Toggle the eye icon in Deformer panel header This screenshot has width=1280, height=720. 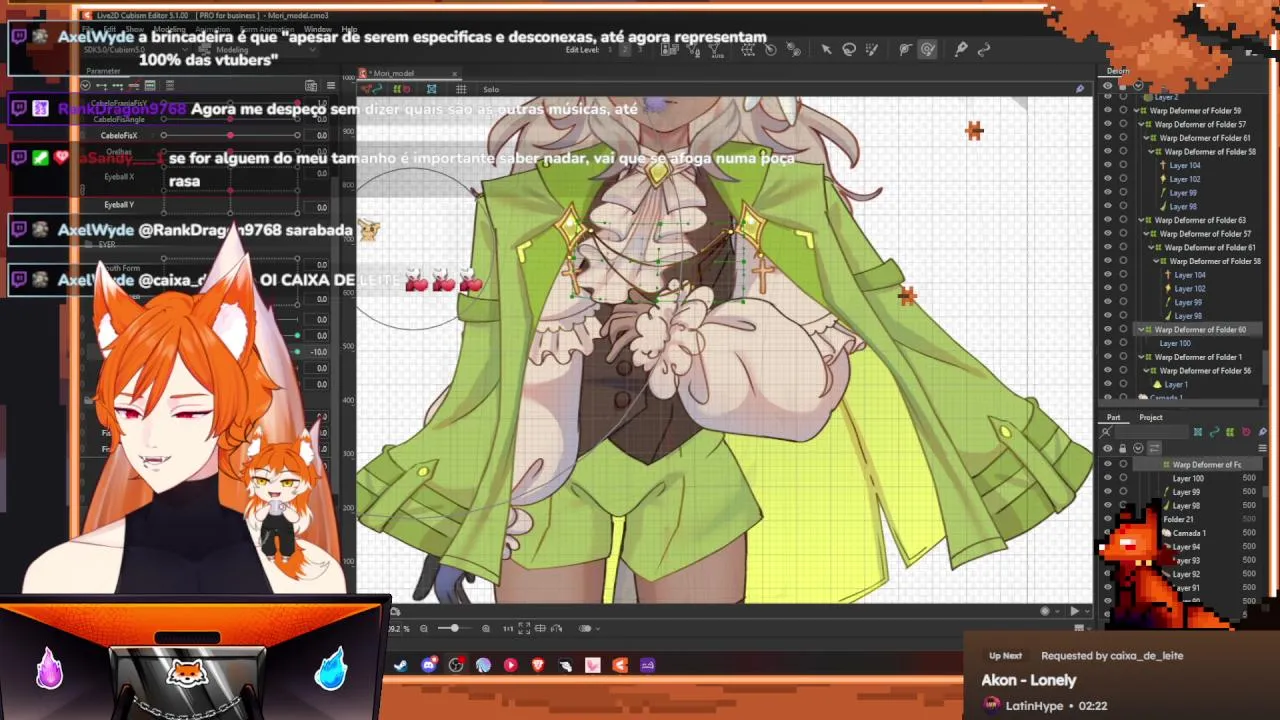click(x=1107, y=86)
